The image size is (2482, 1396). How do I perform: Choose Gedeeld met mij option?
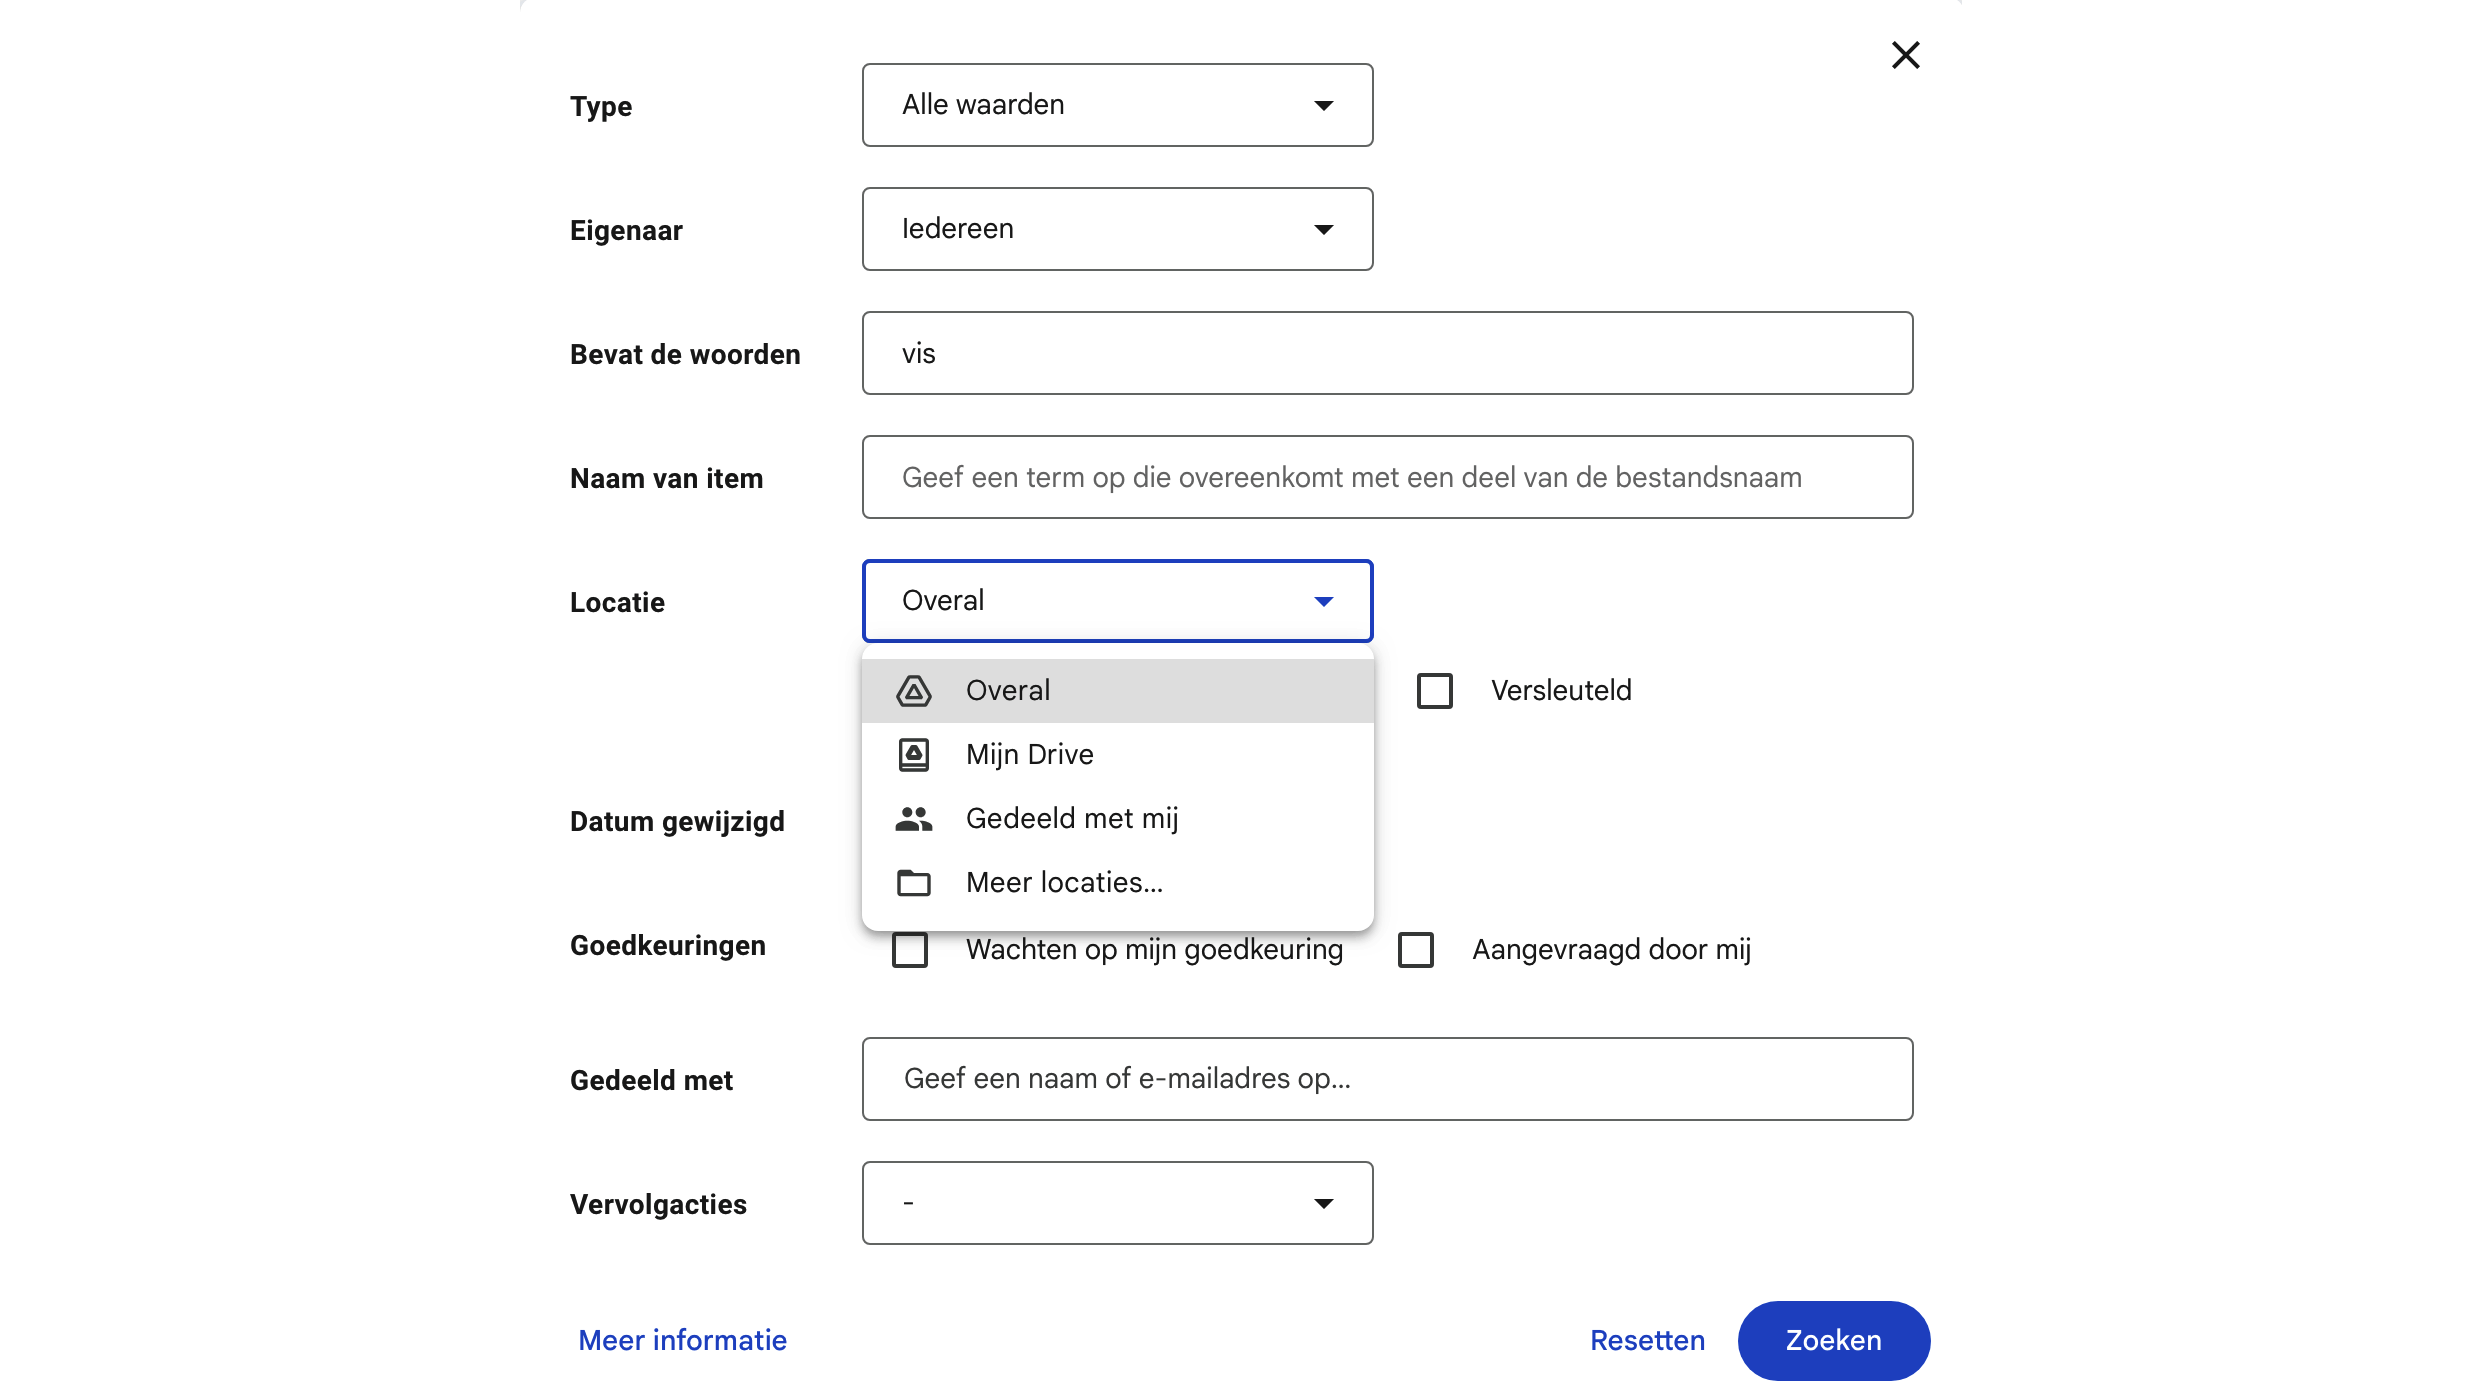pos(1072,819)
